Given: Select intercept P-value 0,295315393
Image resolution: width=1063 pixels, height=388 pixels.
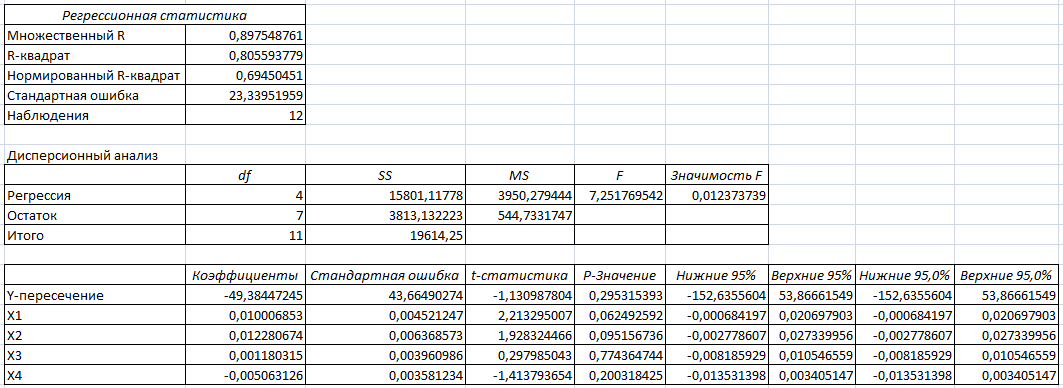Looking at the screenshot, I should 620,296.
